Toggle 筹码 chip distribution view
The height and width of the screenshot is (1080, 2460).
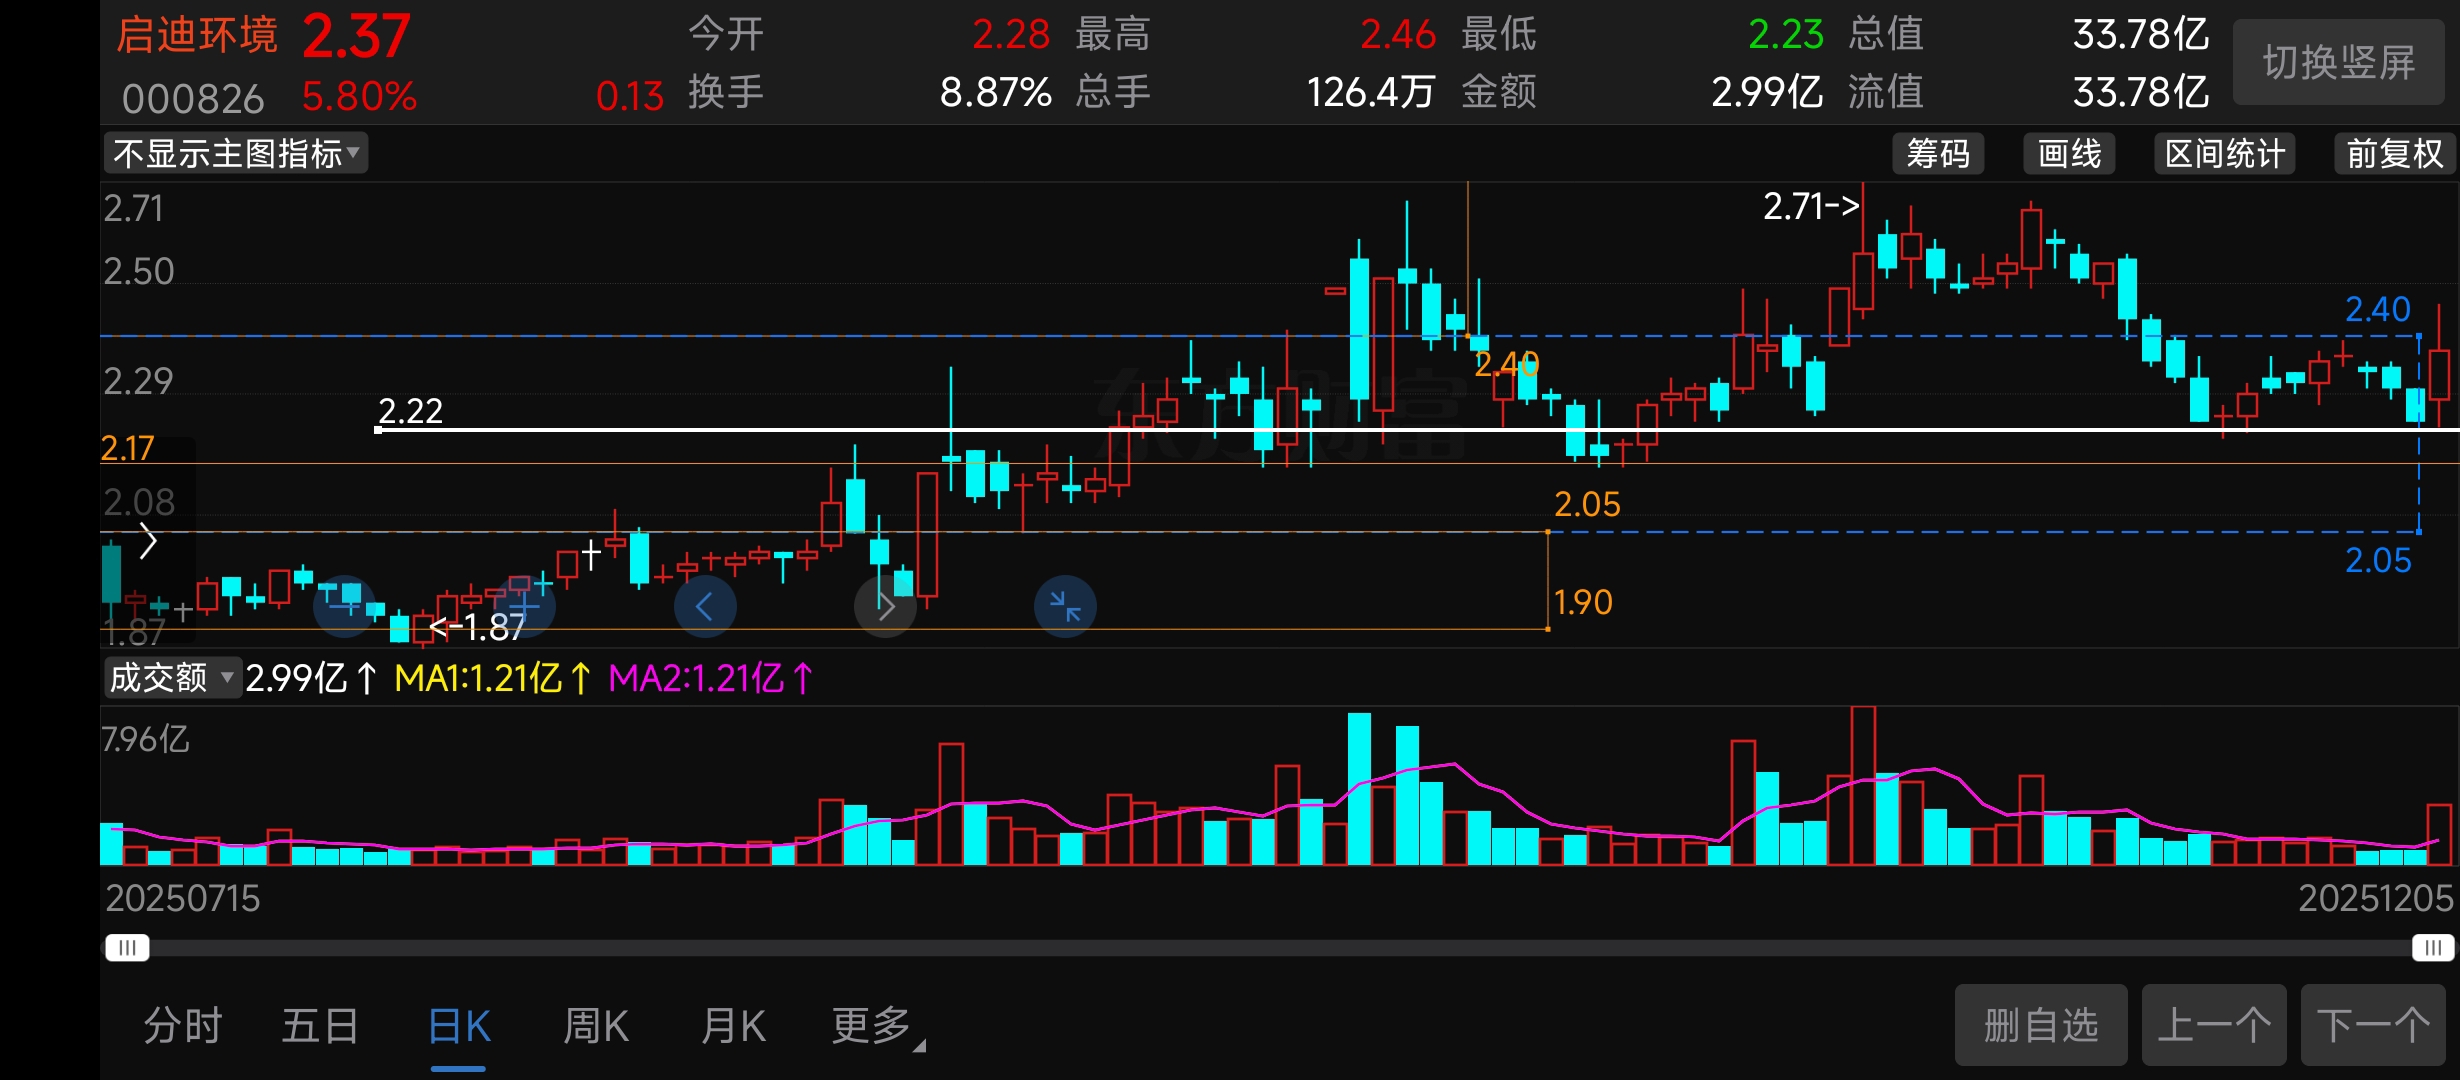1937,154
